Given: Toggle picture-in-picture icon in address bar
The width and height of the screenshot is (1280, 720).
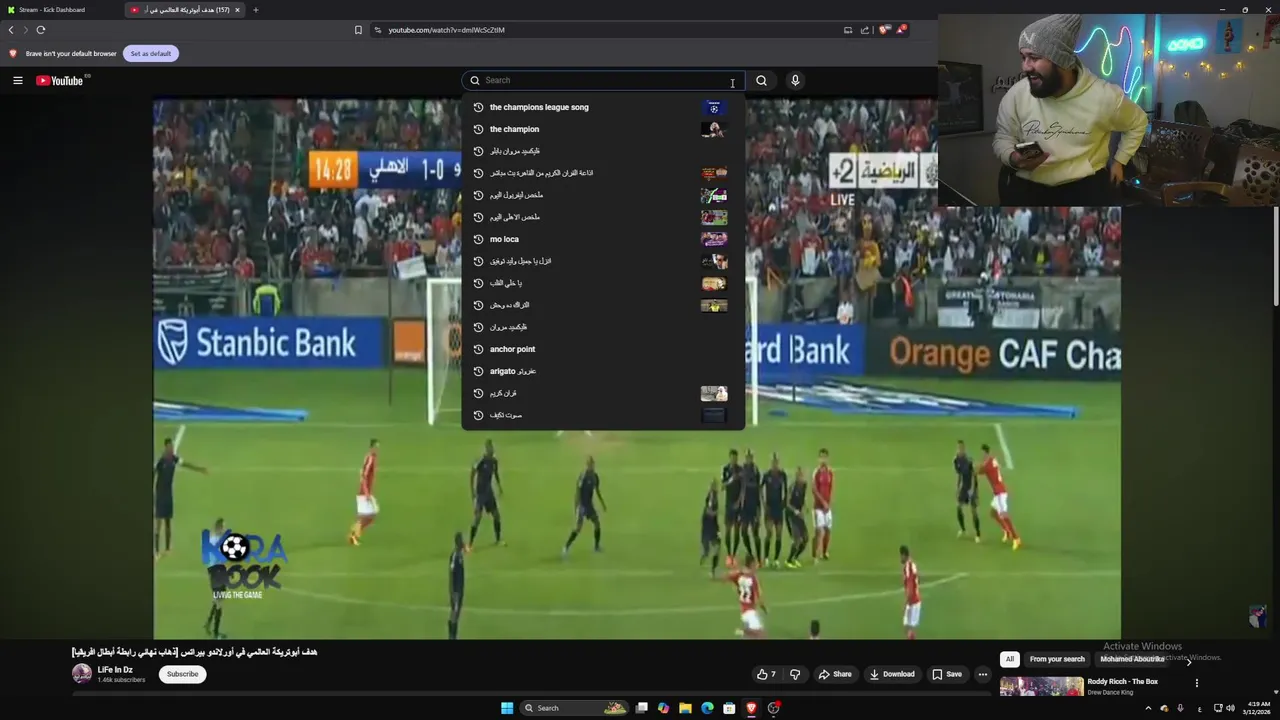Looking at the screenshot, I should coord(848,30).
